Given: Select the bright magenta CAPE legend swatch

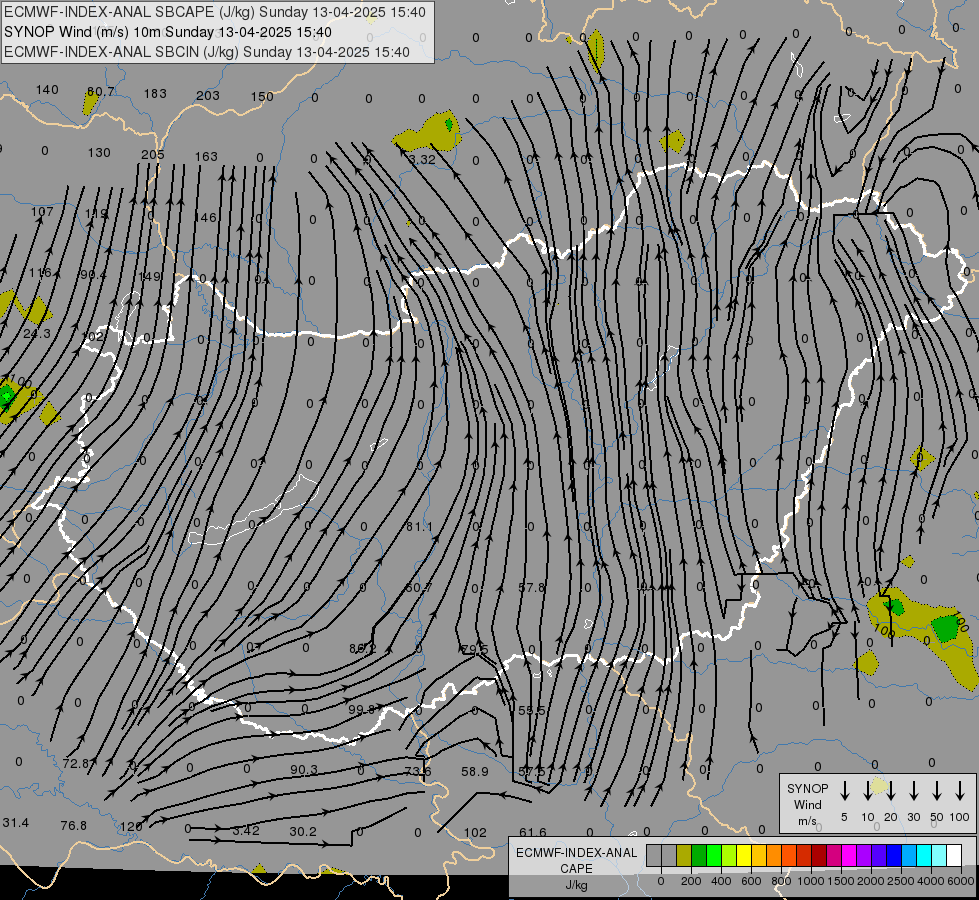Looking at the screenshot, I should [849, 855].
